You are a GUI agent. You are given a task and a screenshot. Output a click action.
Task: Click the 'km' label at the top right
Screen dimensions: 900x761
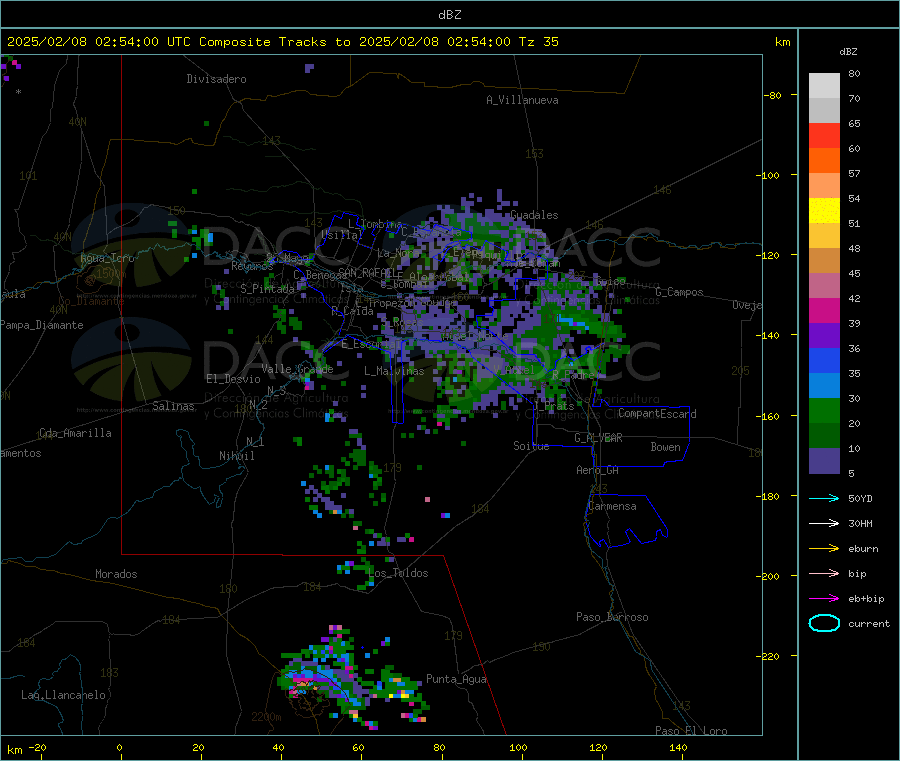pos(783,42)
